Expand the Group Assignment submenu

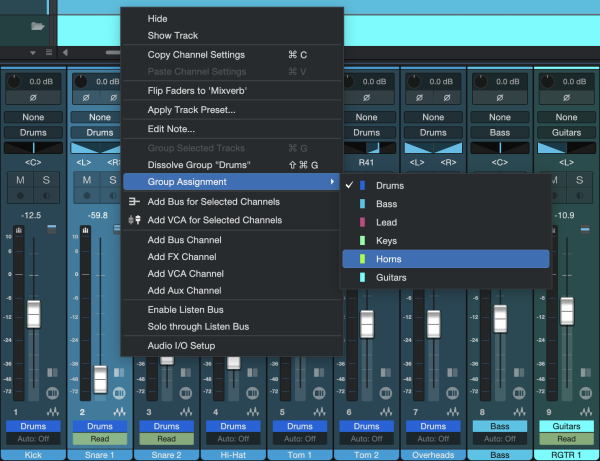(232, 181)
